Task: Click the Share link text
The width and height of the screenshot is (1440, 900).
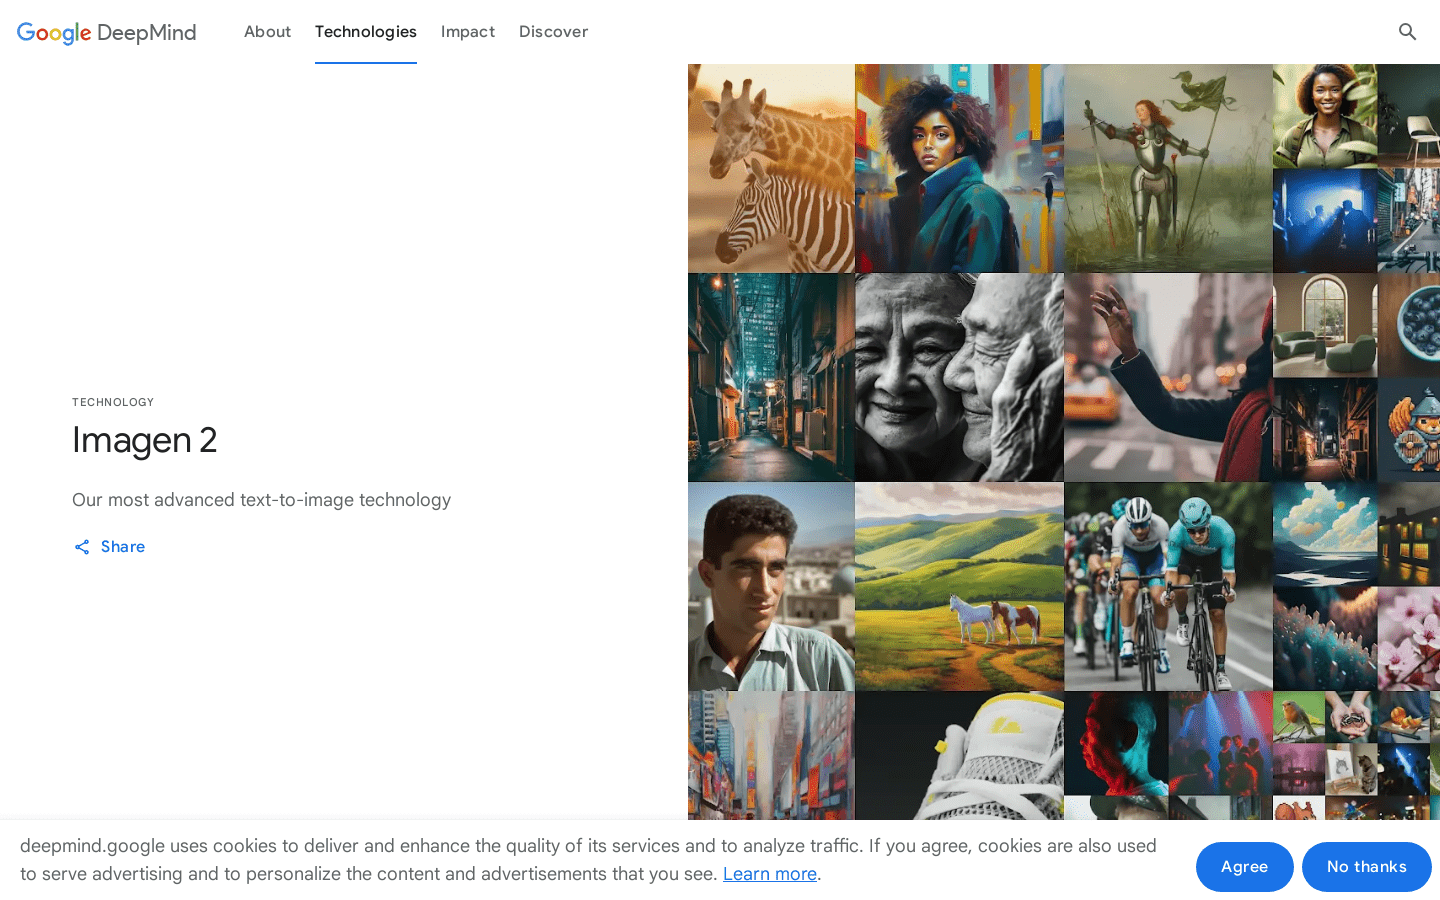Action: tap(123, 547)
